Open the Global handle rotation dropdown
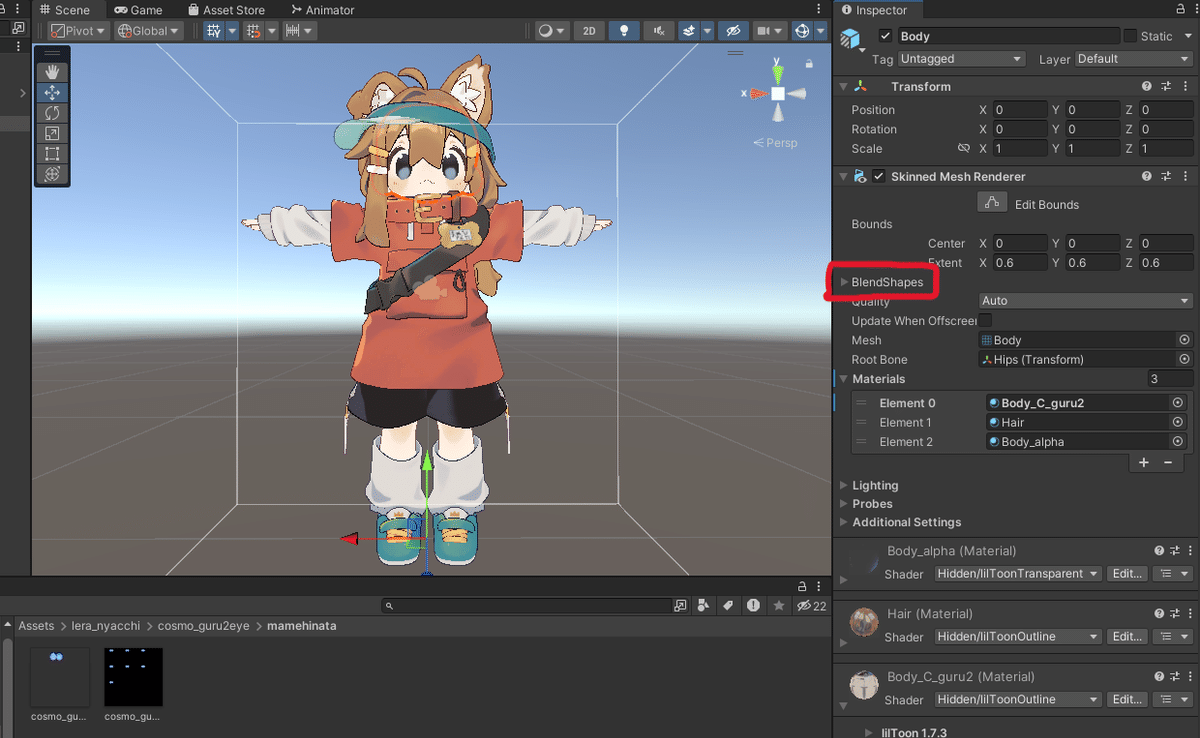 click(x=149, y=31)
